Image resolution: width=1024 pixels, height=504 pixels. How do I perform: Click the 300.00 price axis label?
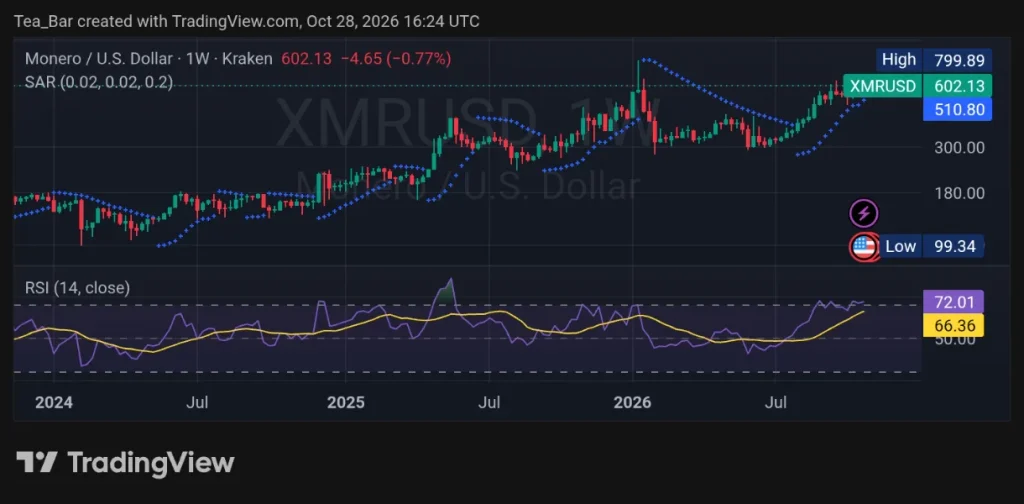tap(958, 148)
